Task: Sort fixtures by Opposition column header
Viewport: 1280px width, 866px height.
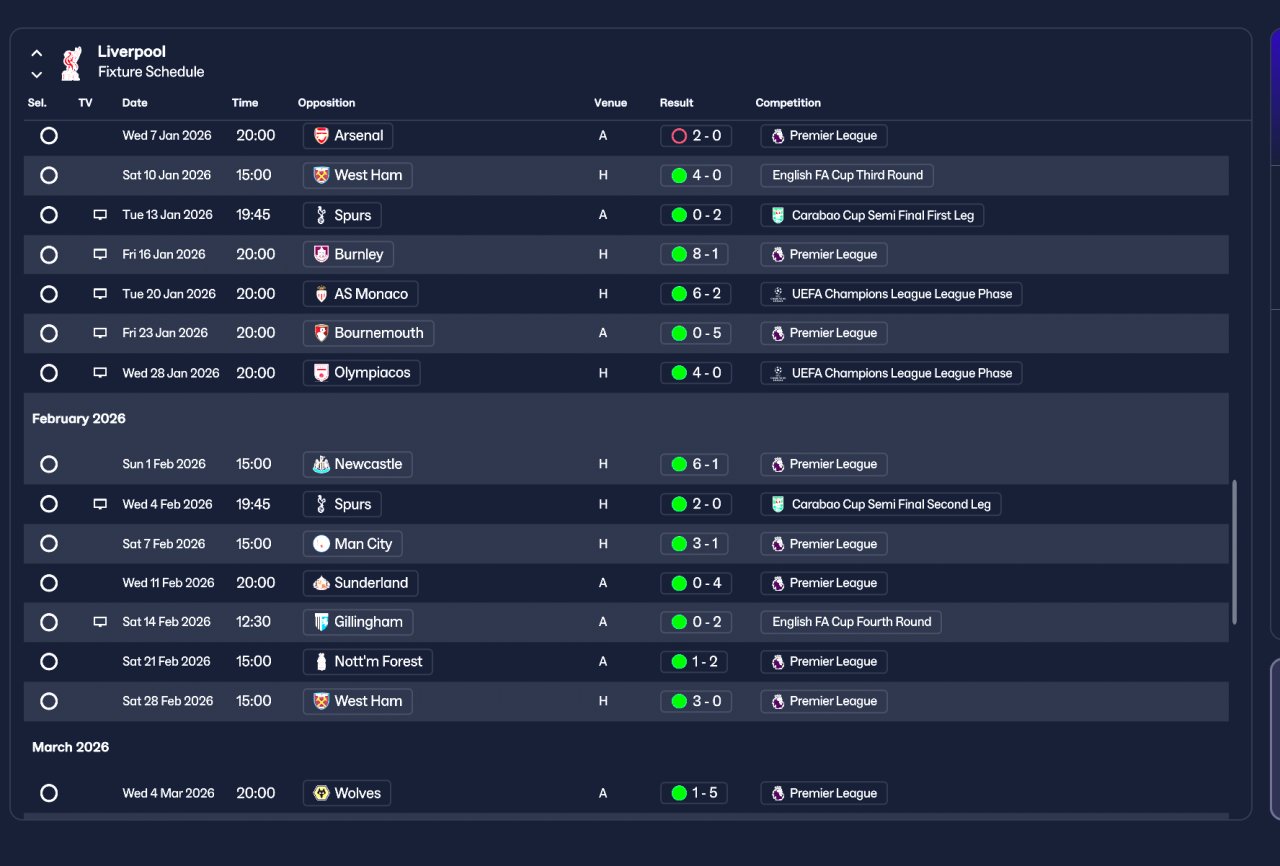Action: pyautogui.click(x=326, y=103)
